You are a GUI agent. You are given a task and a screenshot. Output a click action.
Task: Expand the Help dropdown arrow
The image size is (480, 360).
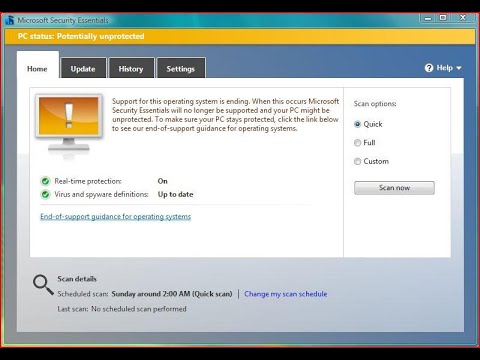tap(459, 68)
